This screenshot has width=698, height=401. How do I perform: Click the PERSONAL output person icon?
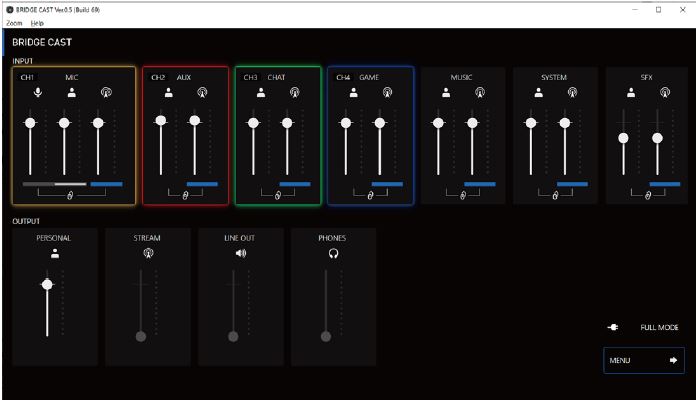coord(55,253)
